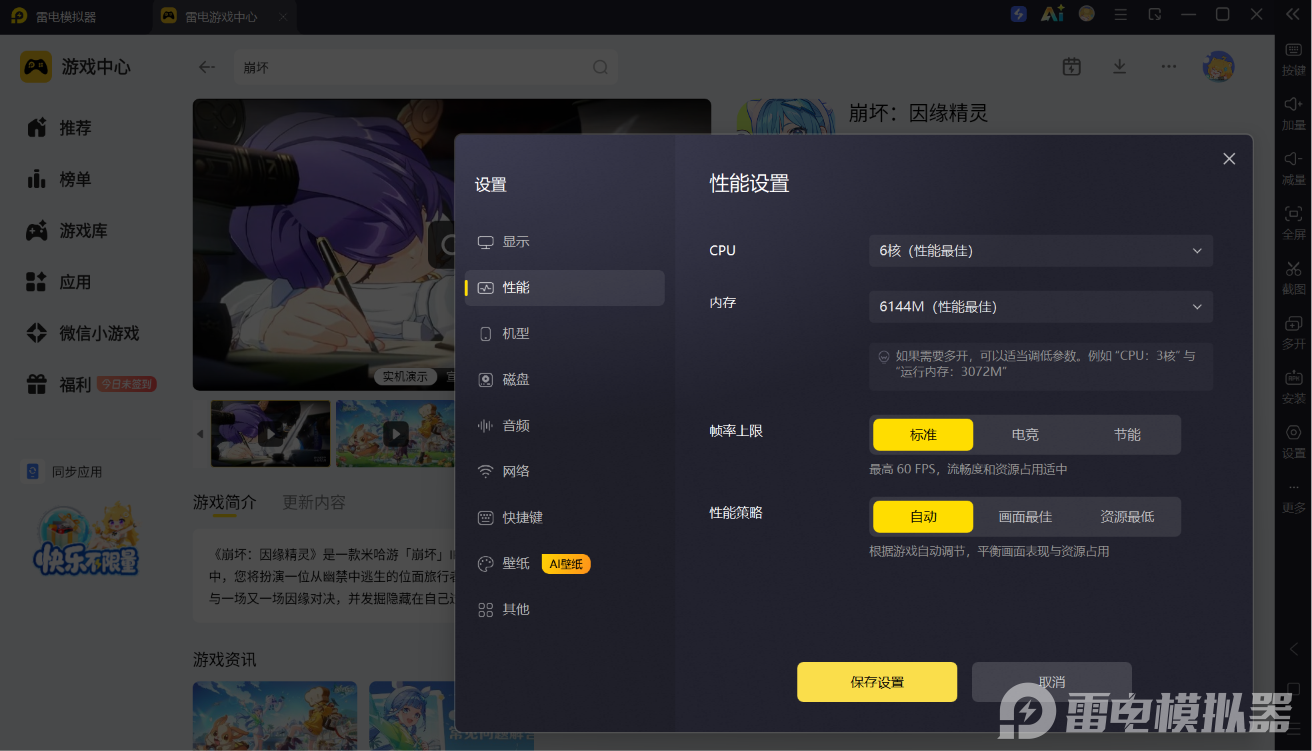Set performance strategy to 画面最佳
Viewport: 1312px width, 751px height.
(x=1025, y=517)
